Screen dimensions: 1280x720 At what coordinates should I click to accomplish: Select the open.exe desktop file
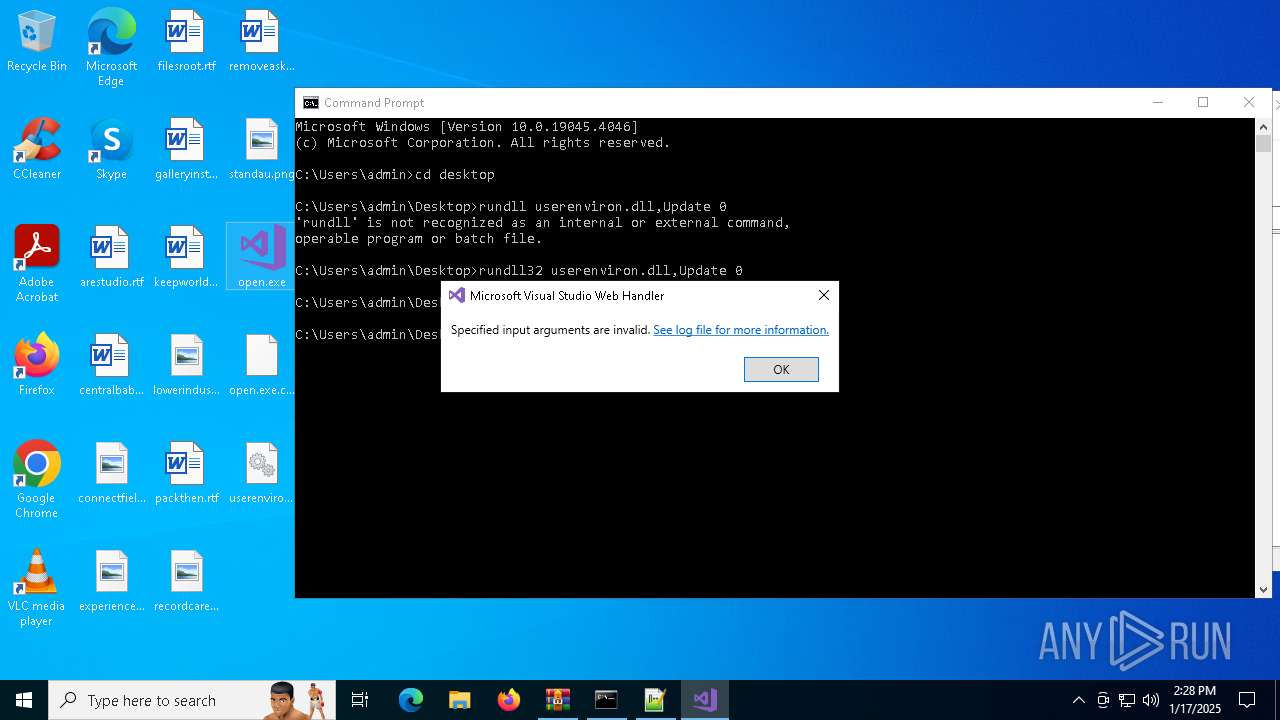(x=261, y=257)
